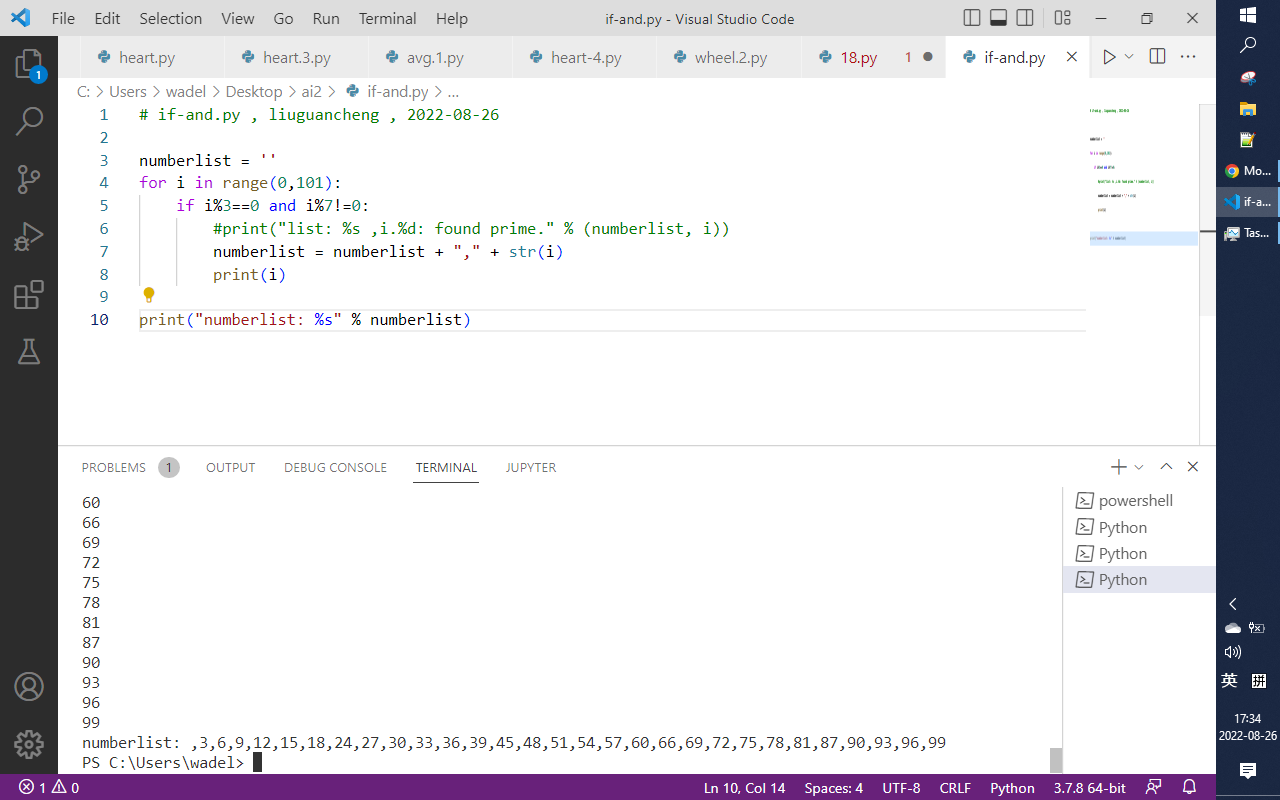Open the Run and Debug view
The width and height of the screenshot is (1280, 800).
point(29,237)
